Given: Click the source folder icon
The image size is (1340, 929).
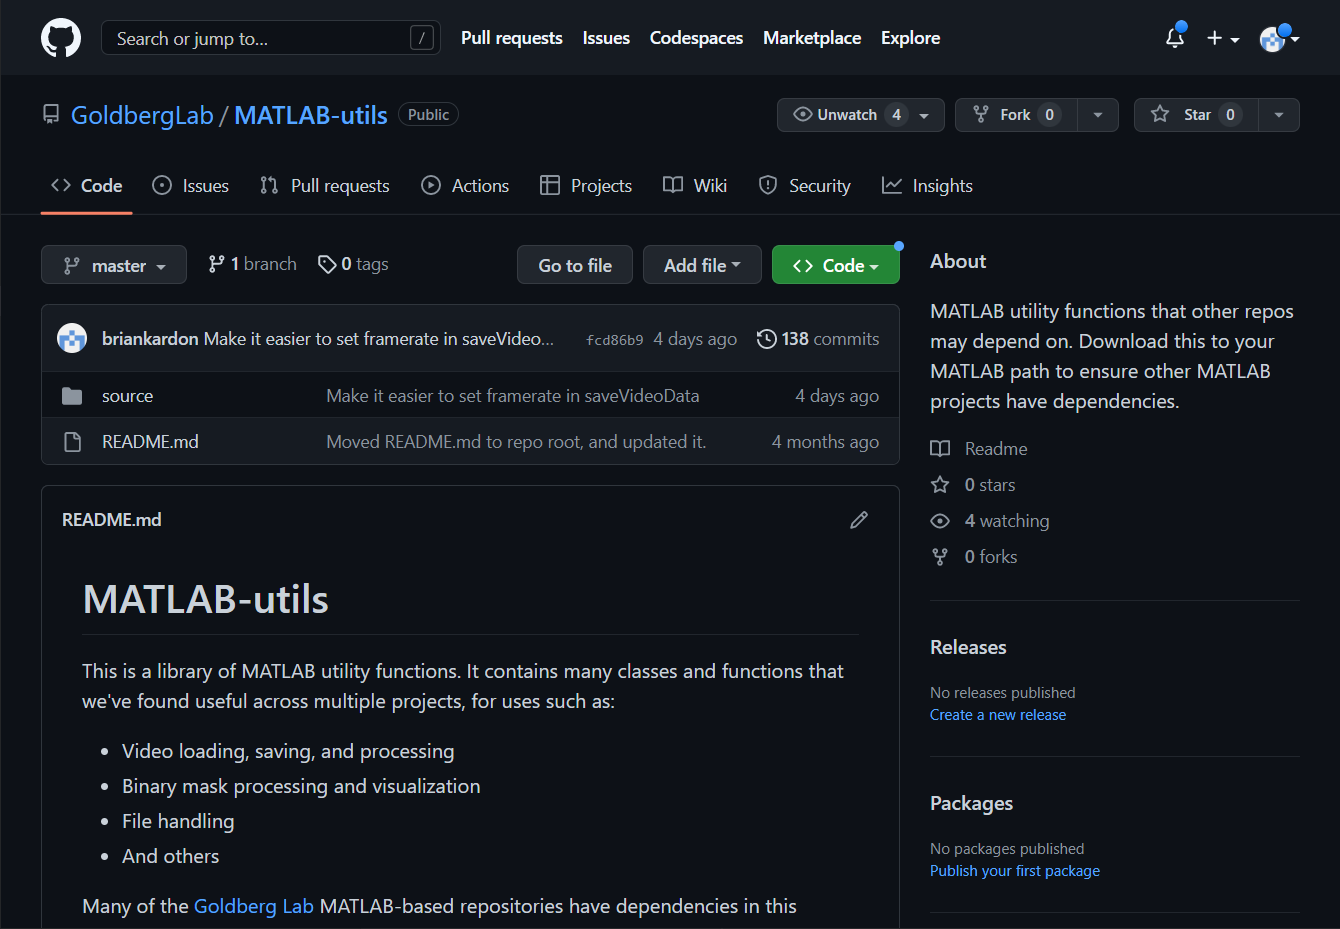Looking at the screenshot, I should pyautogui.click(x=72, y=396).
